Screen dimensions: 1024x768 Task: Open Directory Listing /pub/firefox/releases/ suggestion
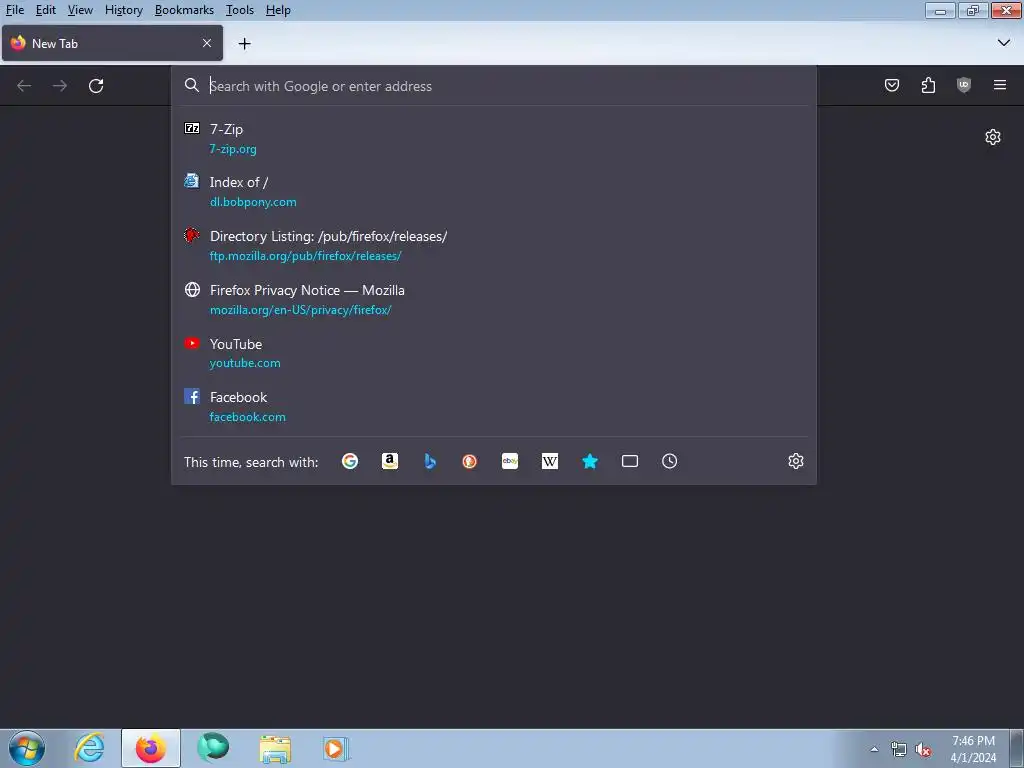tap(494, 246)
